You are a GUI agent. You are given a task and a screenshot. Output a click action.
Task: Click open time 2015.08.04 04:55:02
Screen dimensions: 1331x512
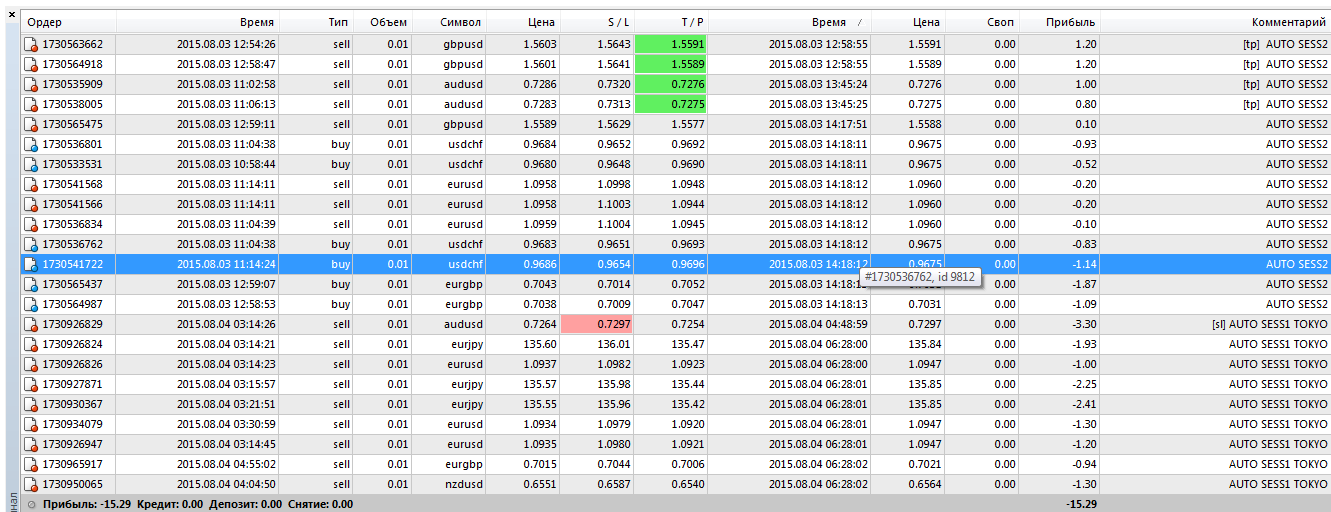pos(227,464)
